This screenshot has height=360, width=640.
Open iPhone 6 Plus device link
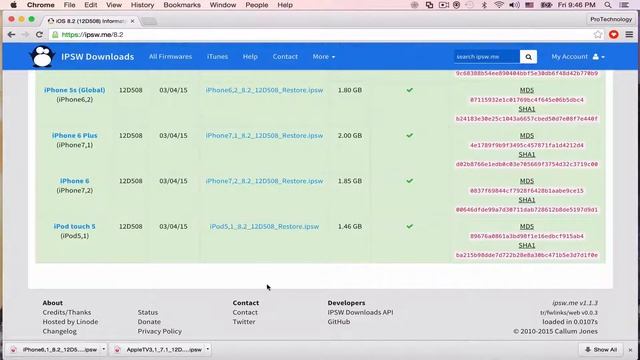[74, 136]
